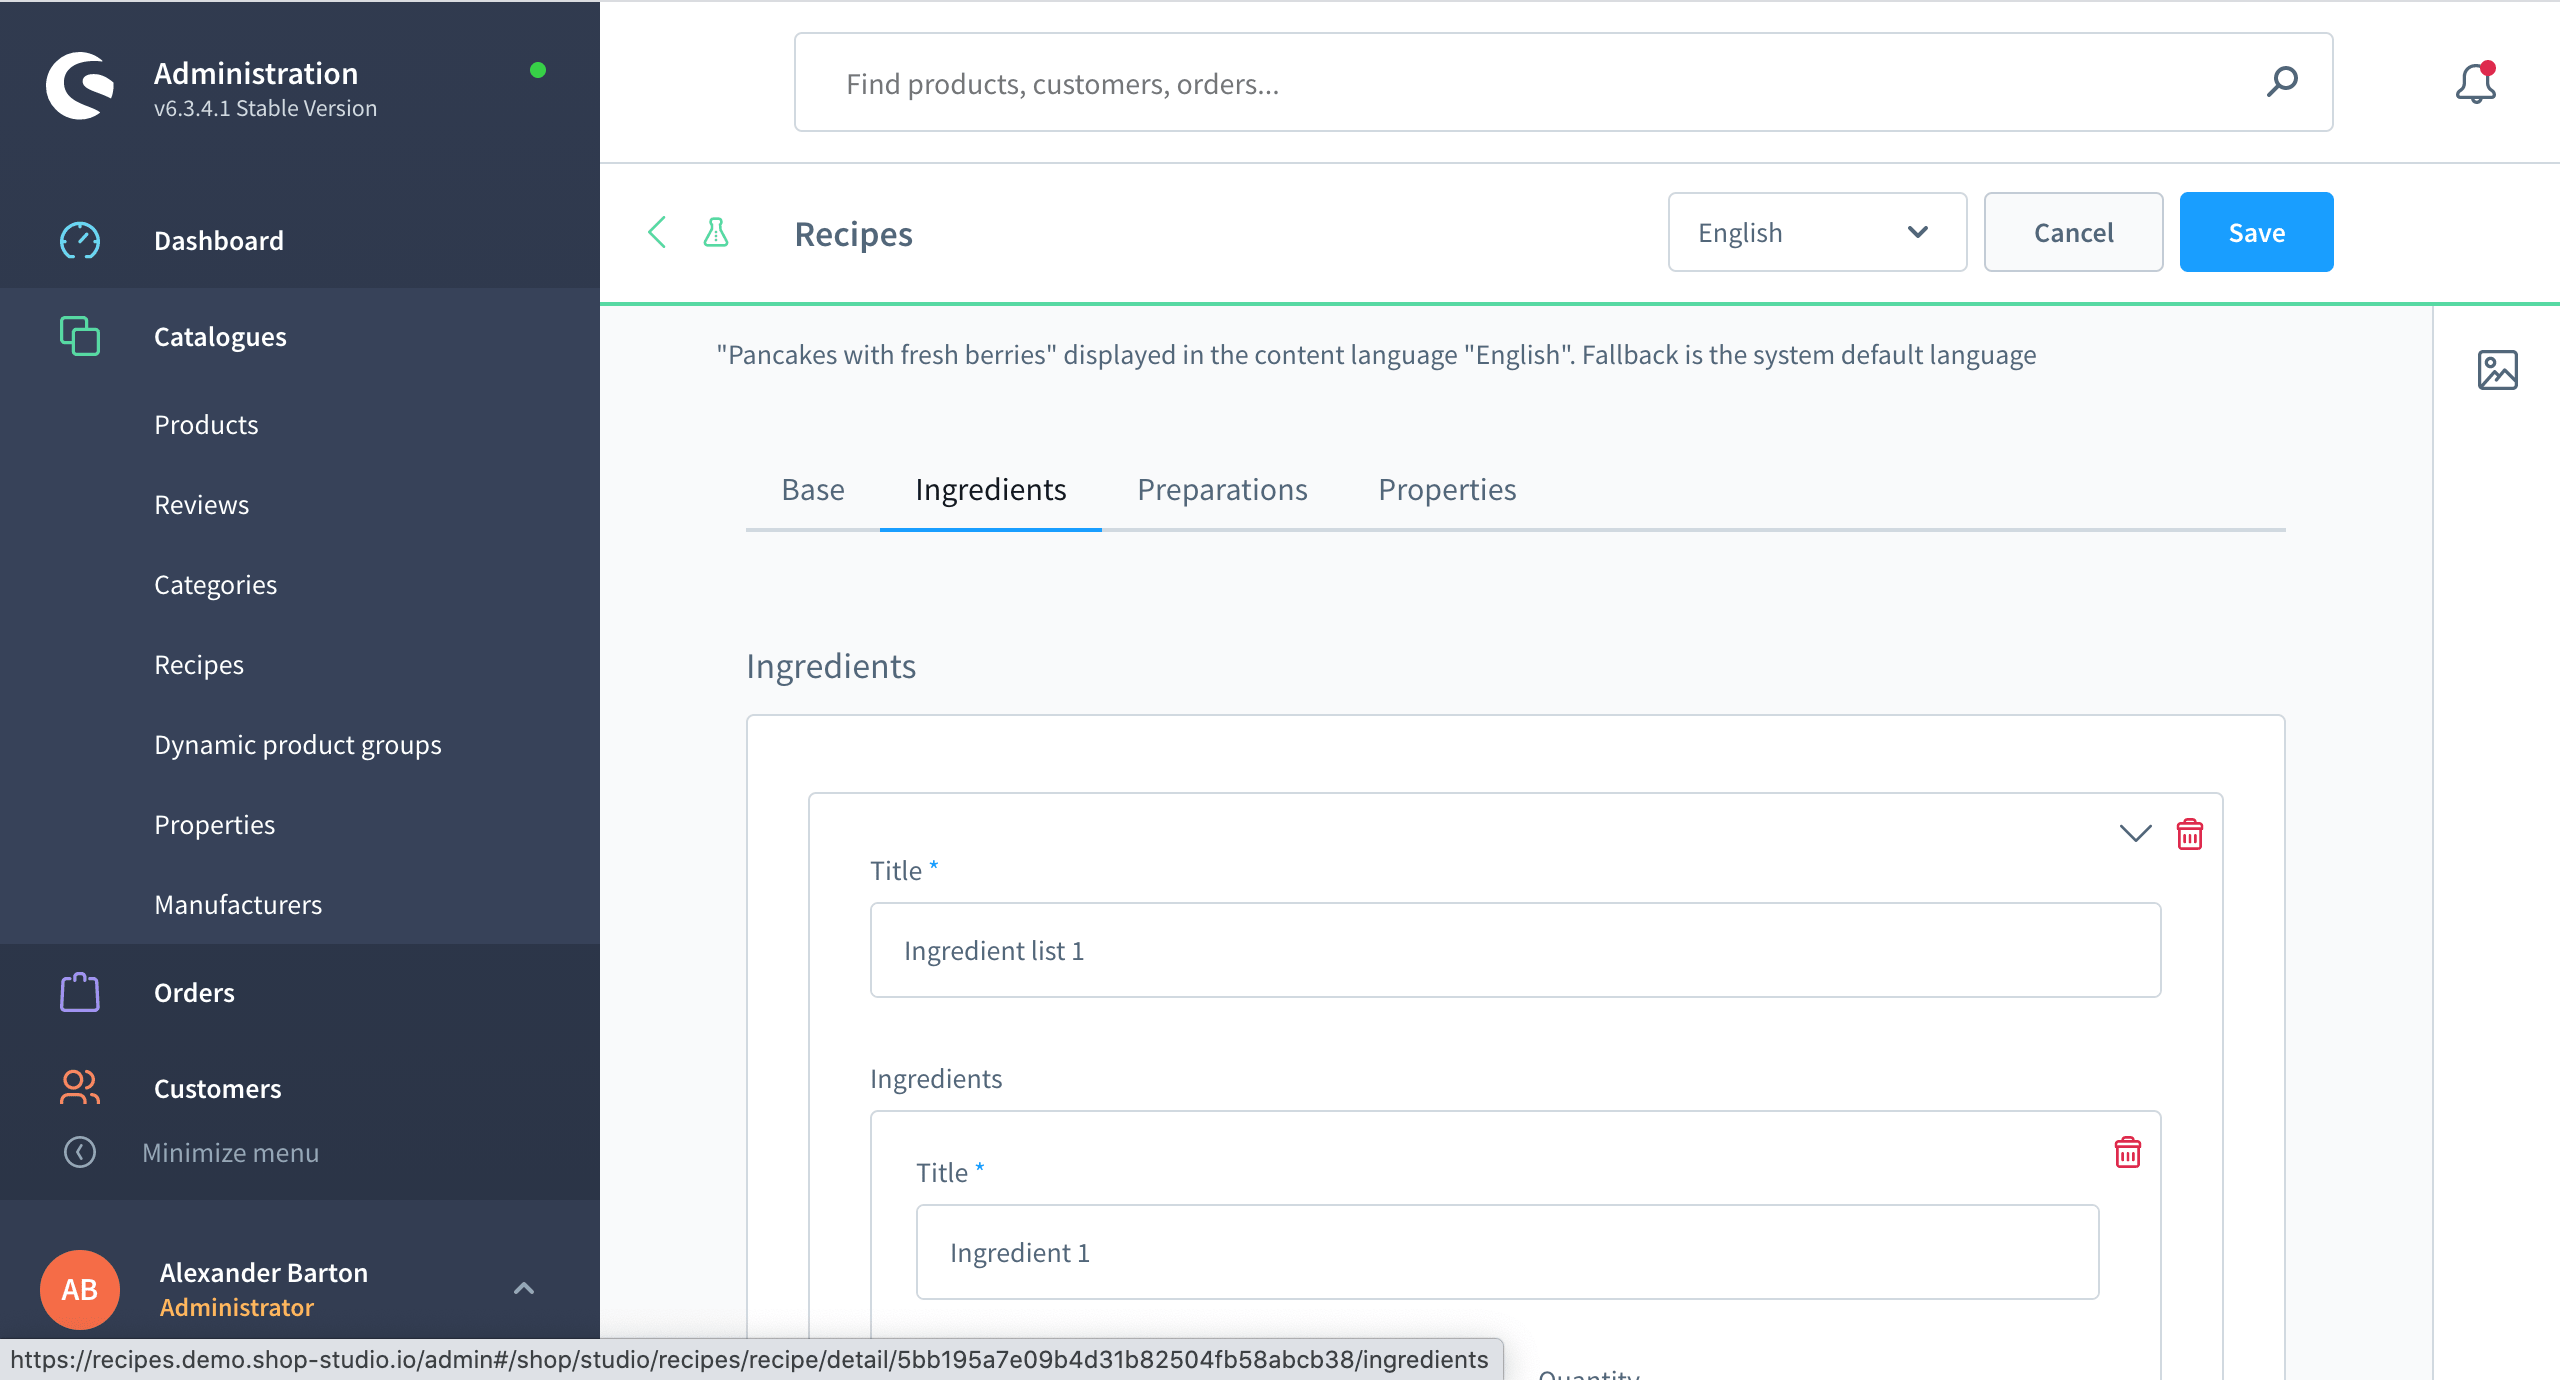Open the English language dropdown
Screen dimensions: 2560x1380
click(x=1816, y=233)
